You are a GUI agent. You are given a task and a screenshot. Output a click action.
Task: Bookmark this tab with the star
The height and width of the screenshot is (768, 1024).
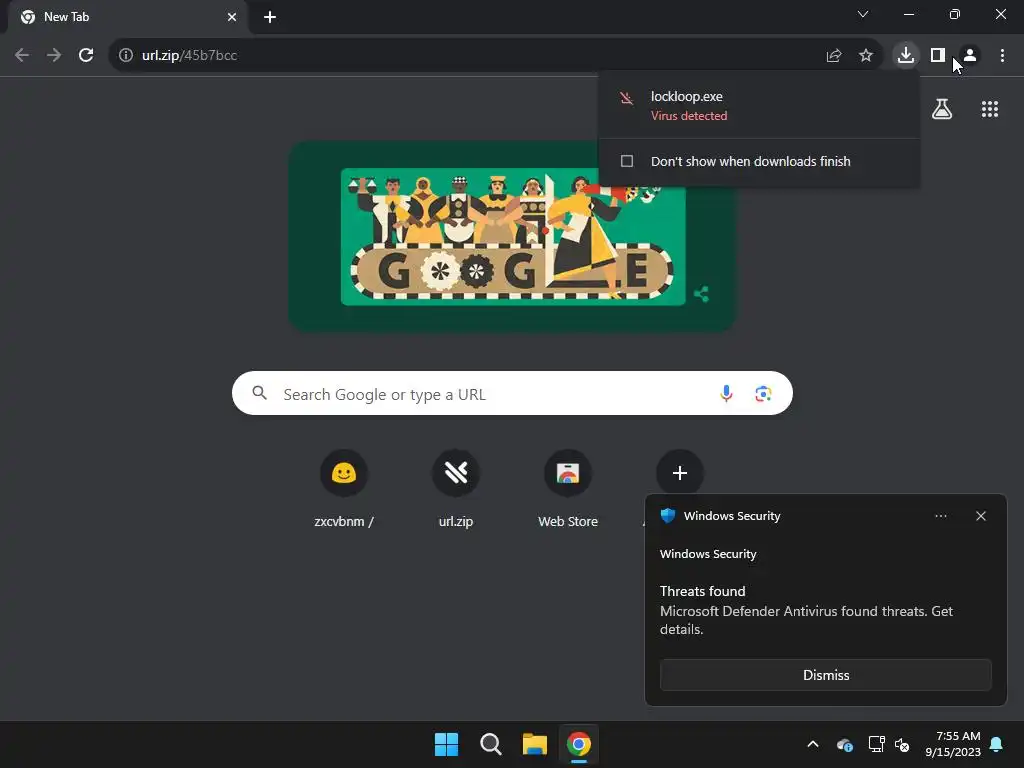point(866,56)
